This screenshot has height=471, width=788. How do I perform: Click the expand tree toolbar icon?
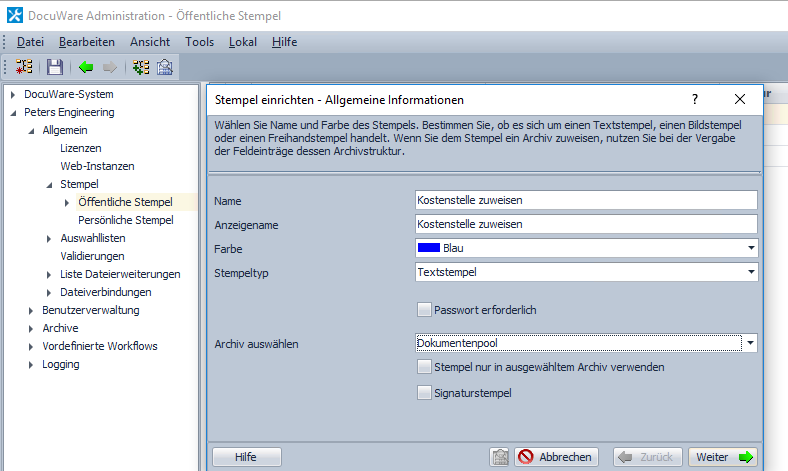point(141,67)
